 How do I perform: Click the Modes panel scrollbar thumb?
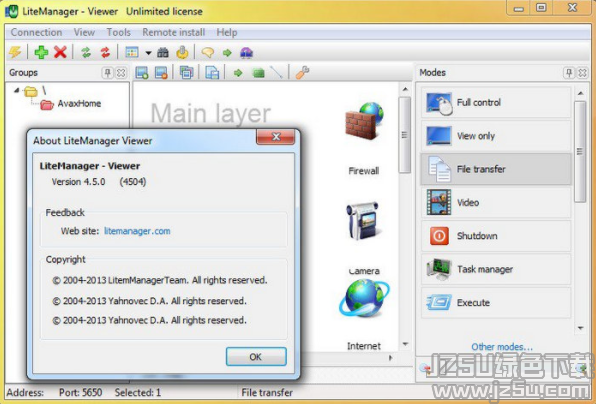[580, 152]
